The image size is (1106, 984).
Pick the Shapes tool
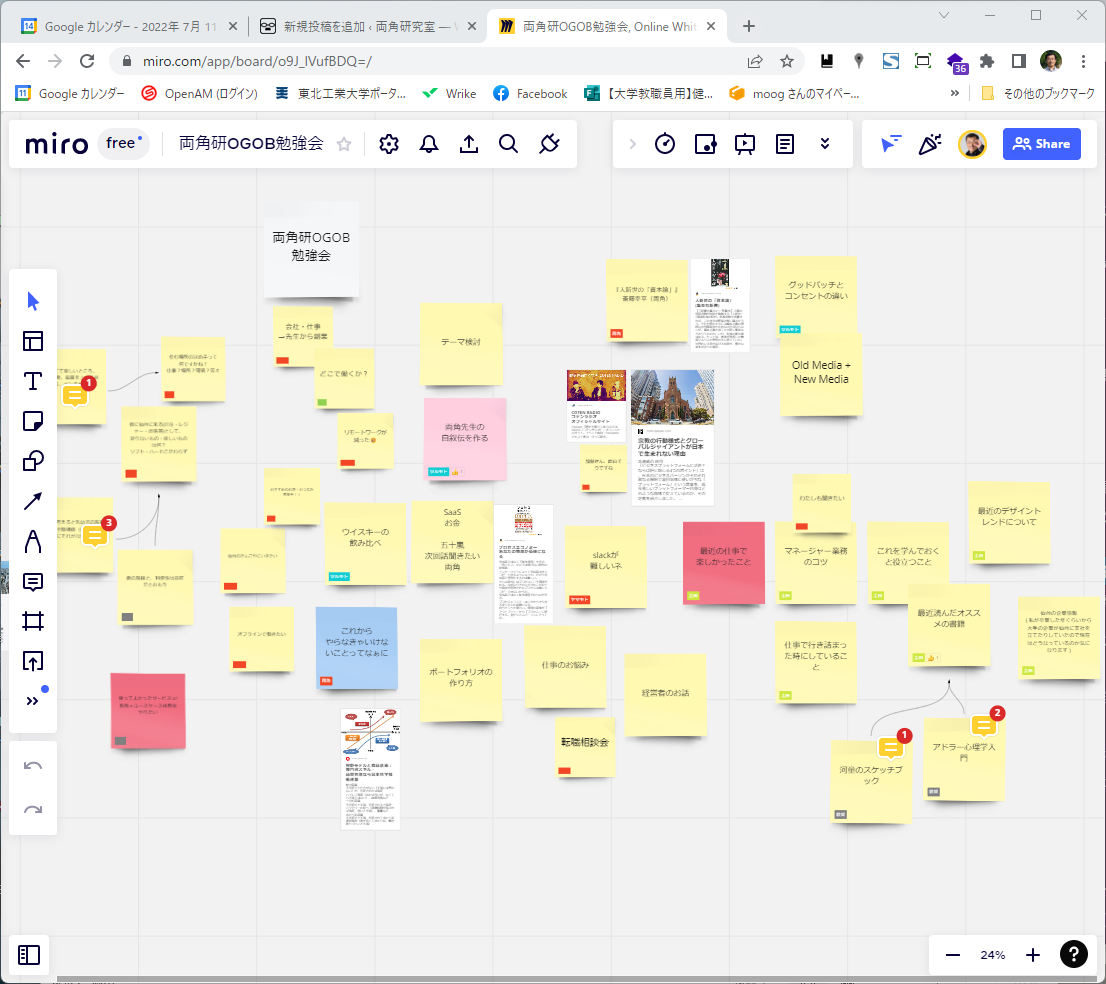[33, 461]
